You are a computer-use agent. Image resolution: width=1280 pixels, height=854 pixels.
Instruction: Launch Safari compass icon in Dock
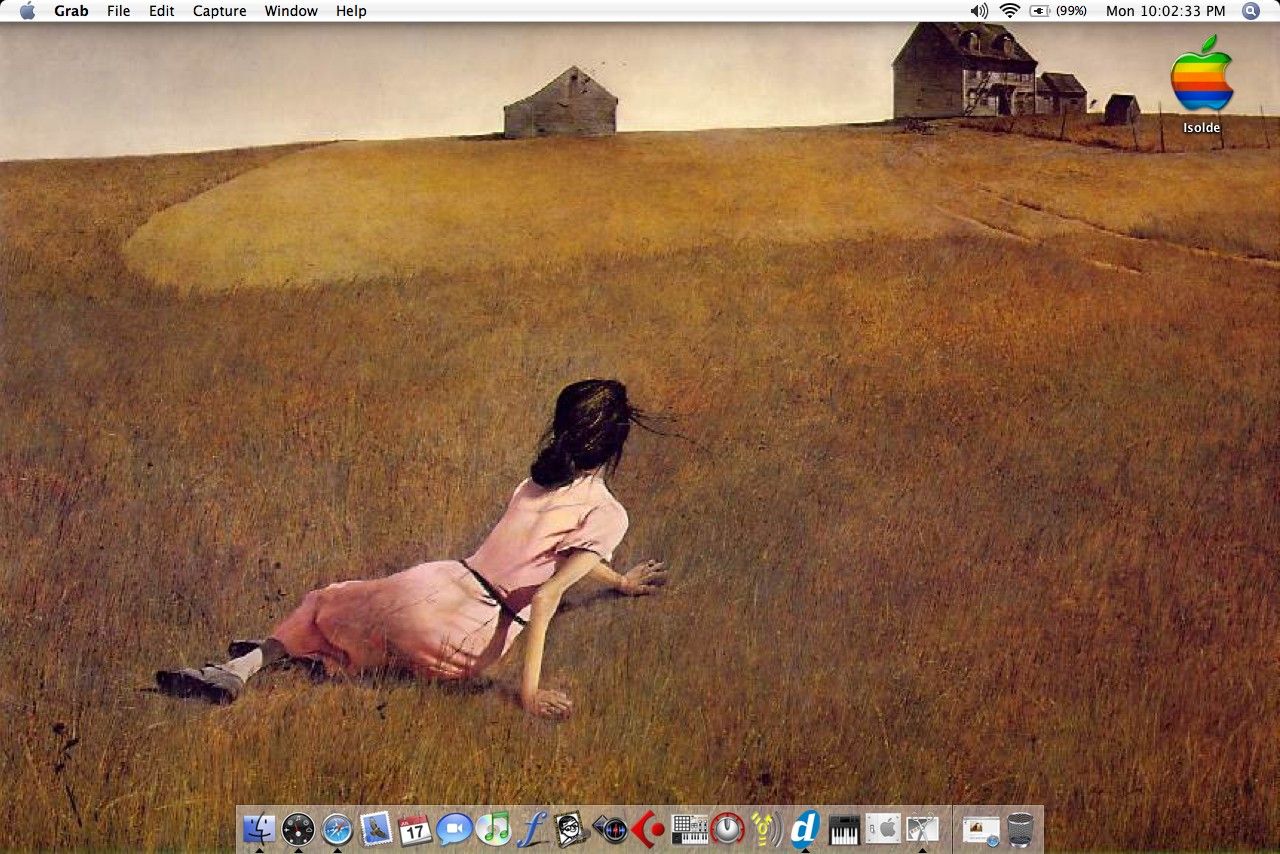click(337, 828)
